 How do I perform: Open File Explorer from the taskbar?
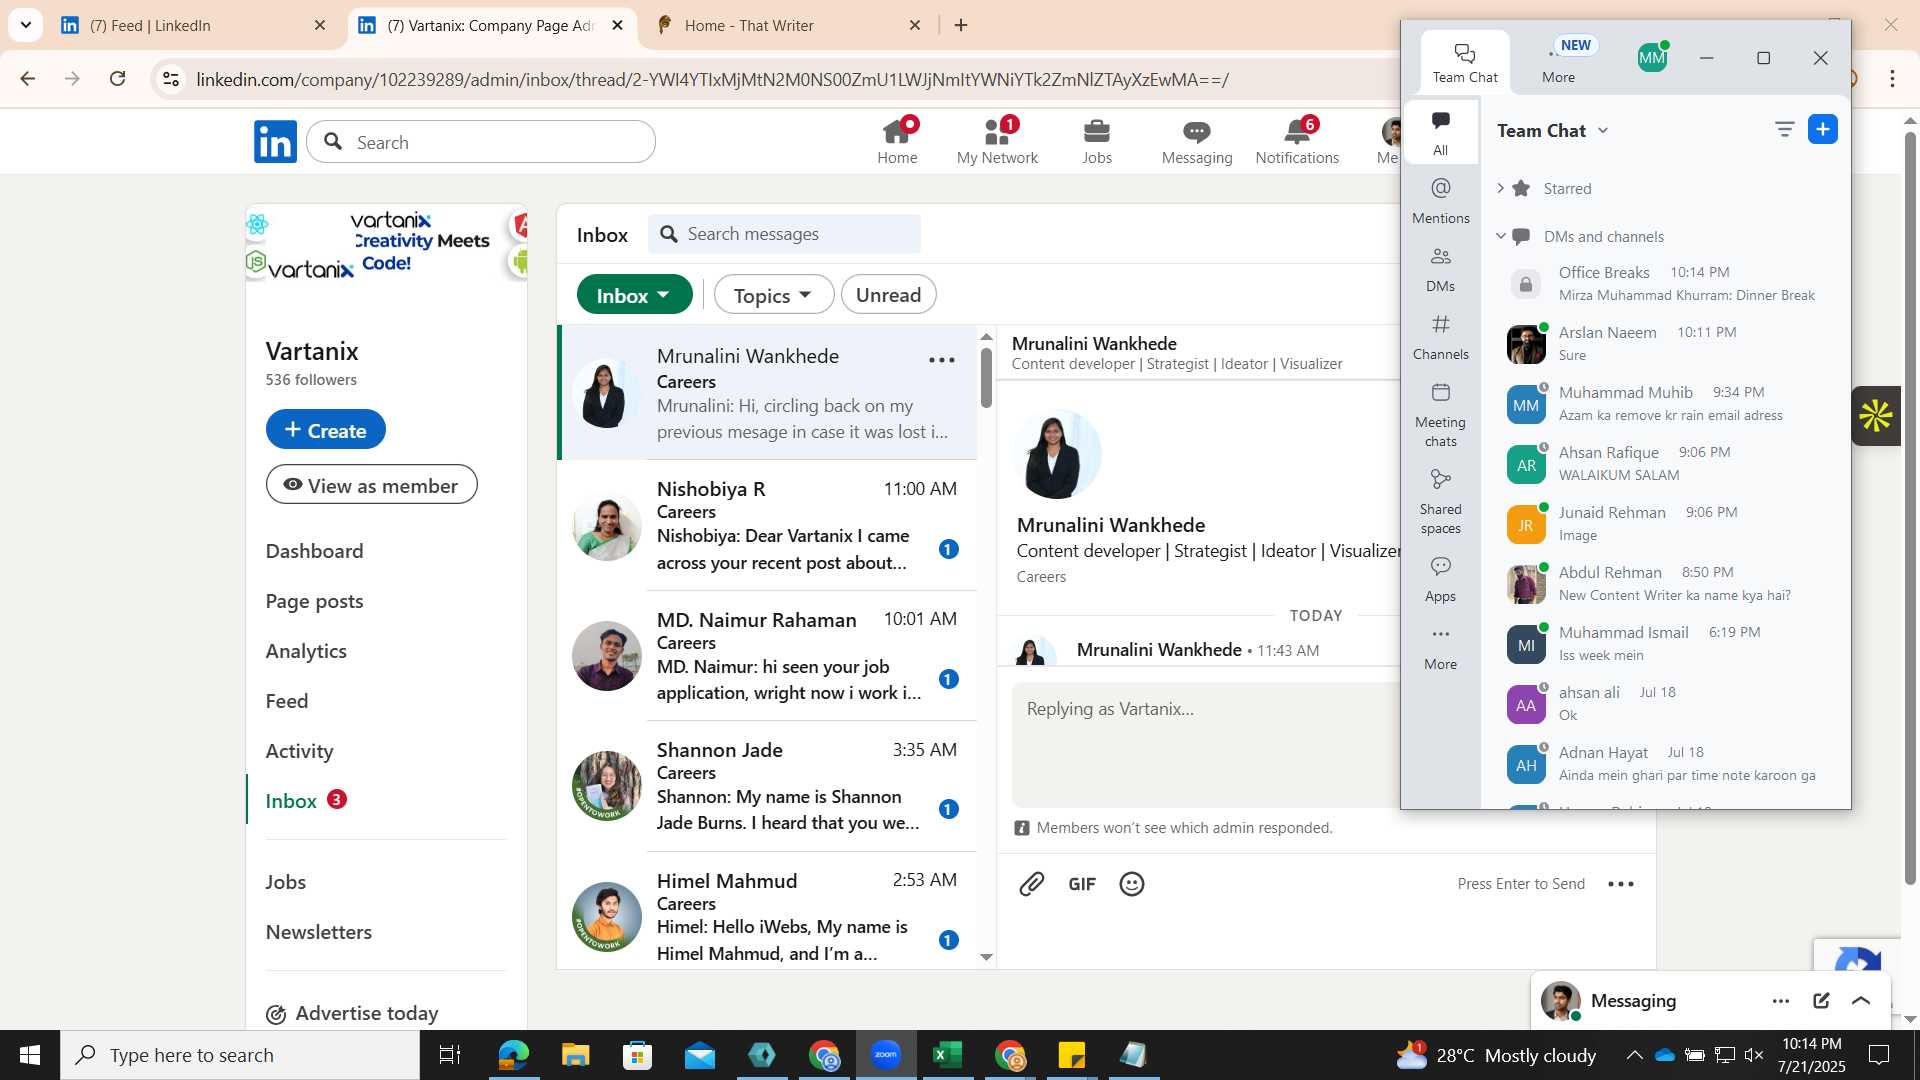coord(575,1055)
